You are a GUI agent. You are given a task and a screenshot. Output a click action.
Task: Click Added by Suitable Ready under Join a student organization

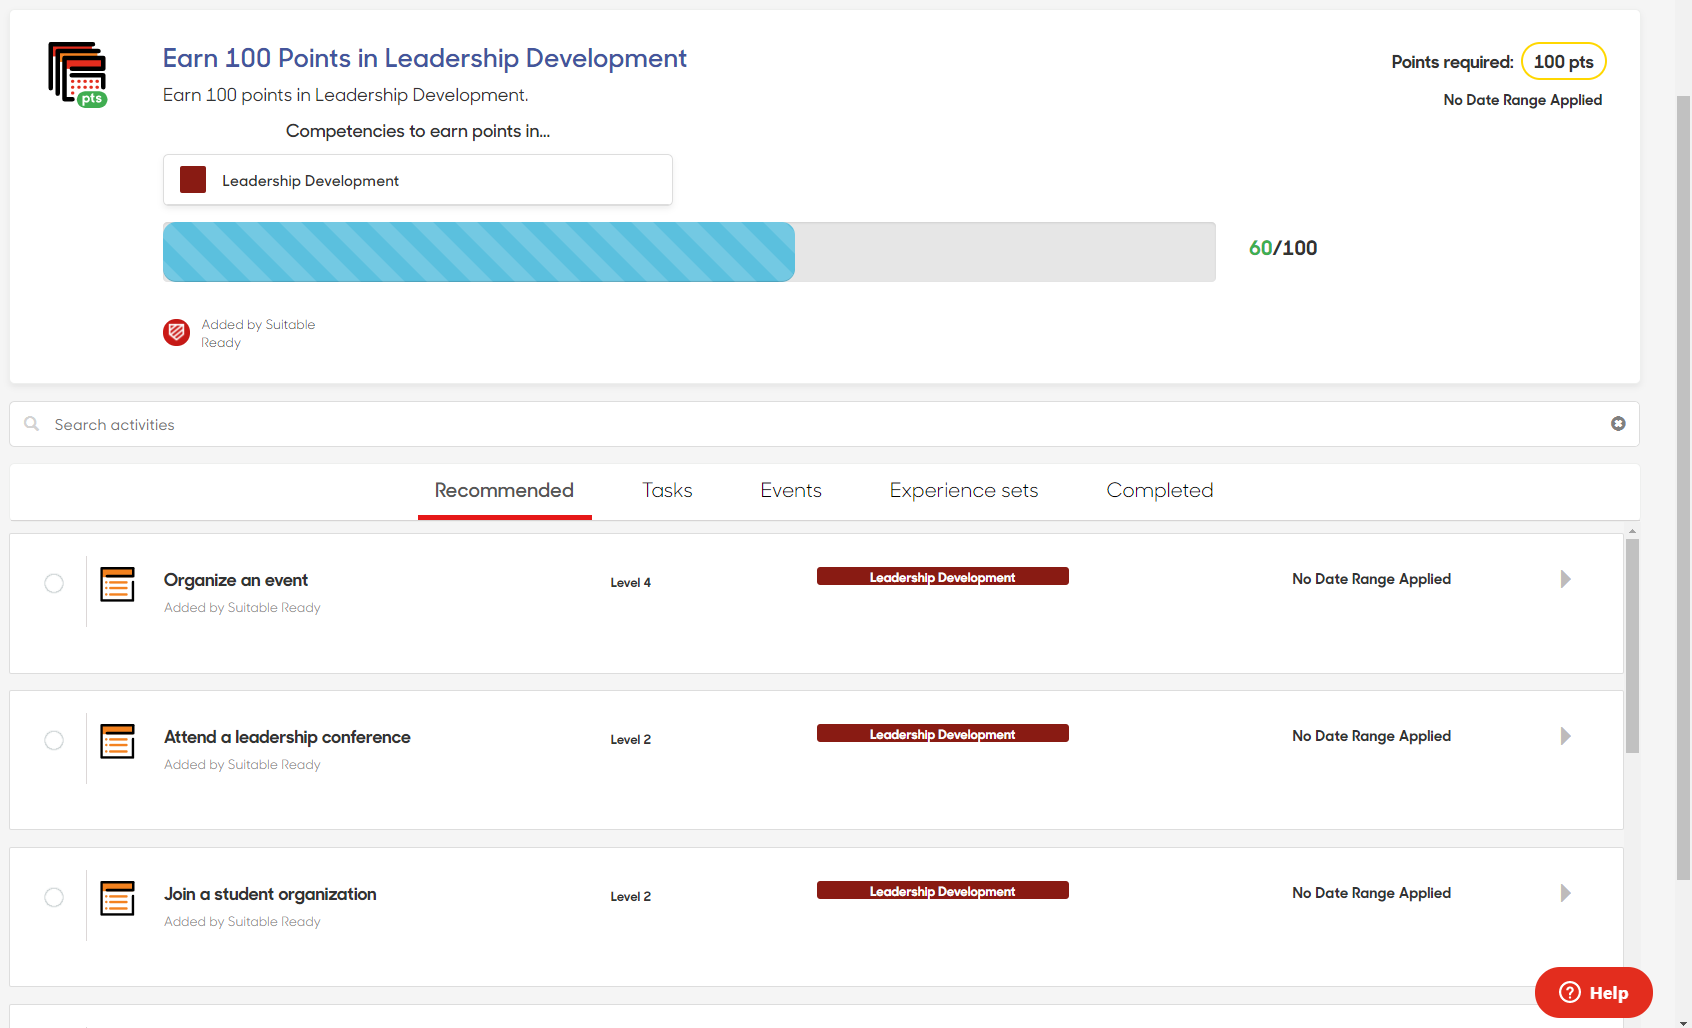(242, 922)
